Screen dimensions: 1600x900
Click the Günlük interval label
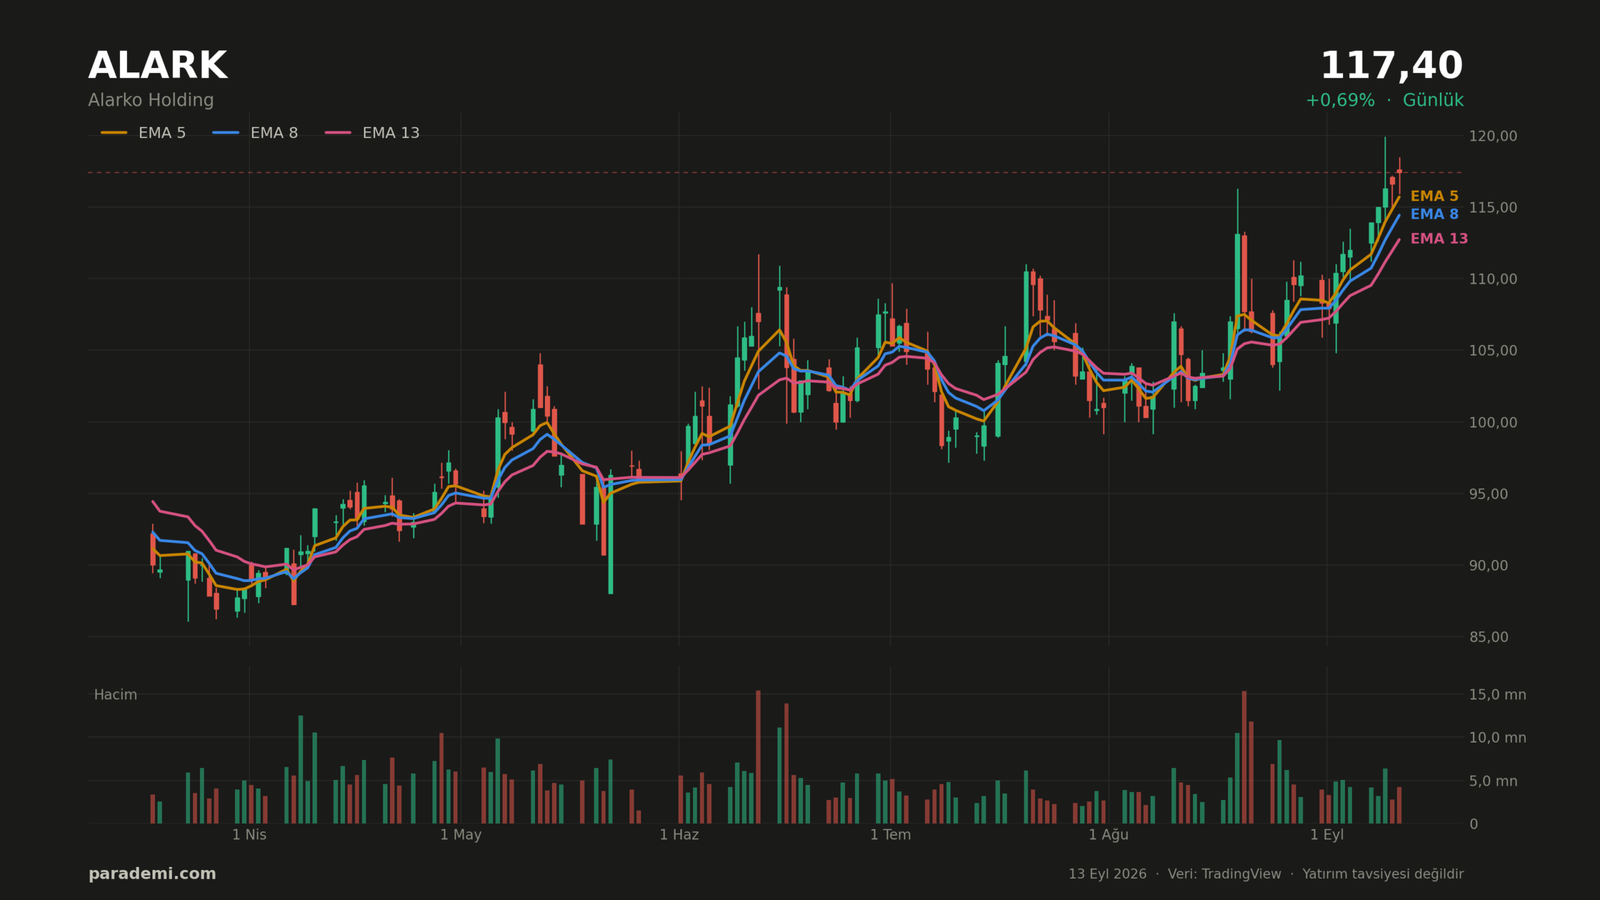pyautogui.click(x=1433, y=100)
